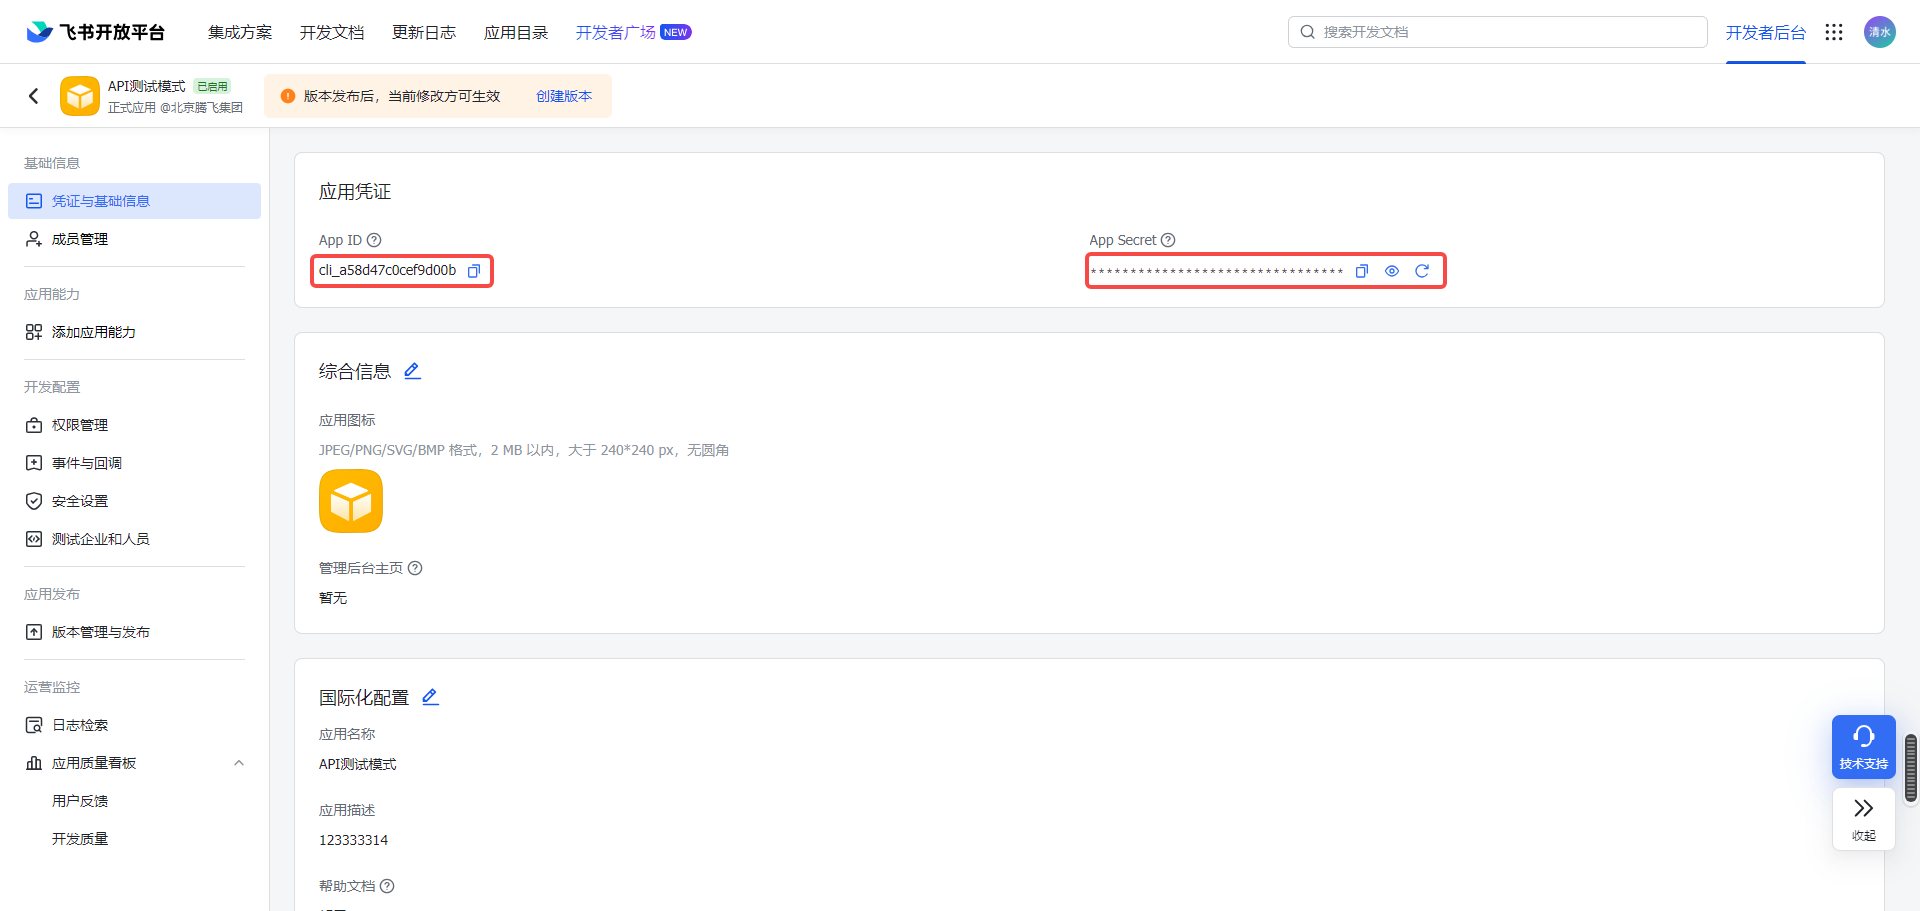Edit the 综合信息 section
The width and height of the screenshot is (1920, 911).
[412, 371]
